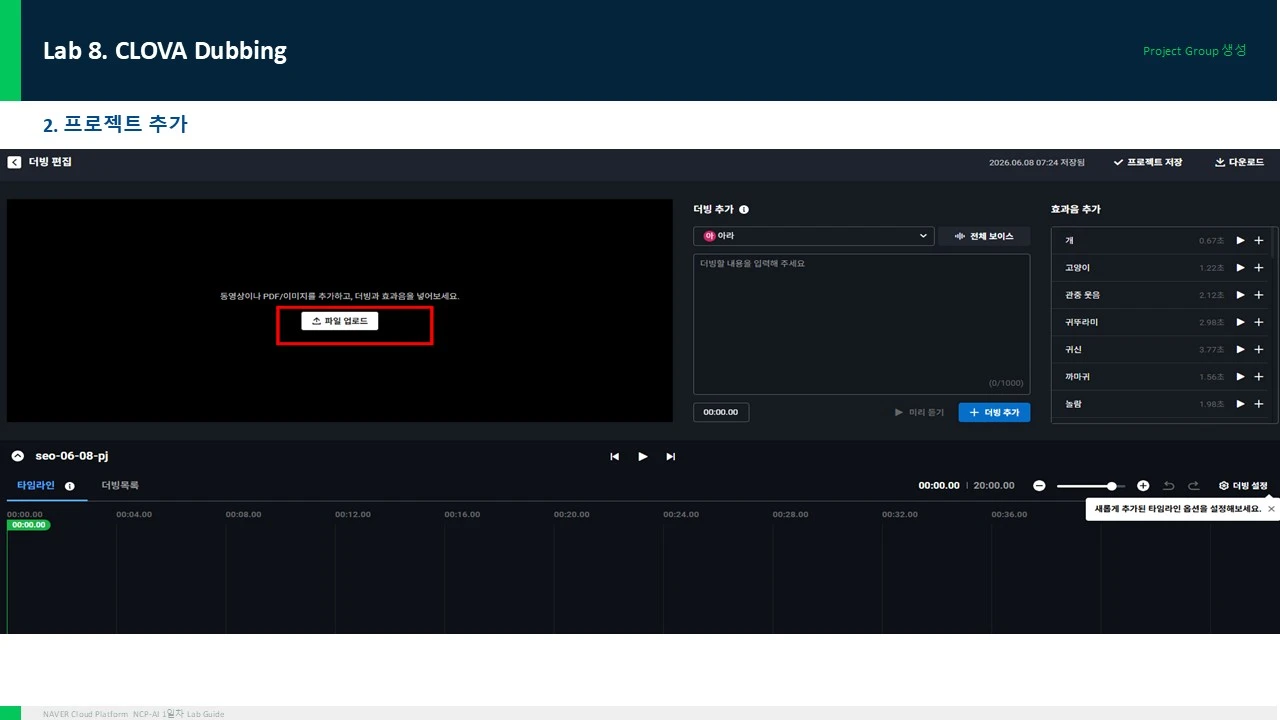Go back from 더빙 편집 screen
1280x720 pixels.
point(14,162)
